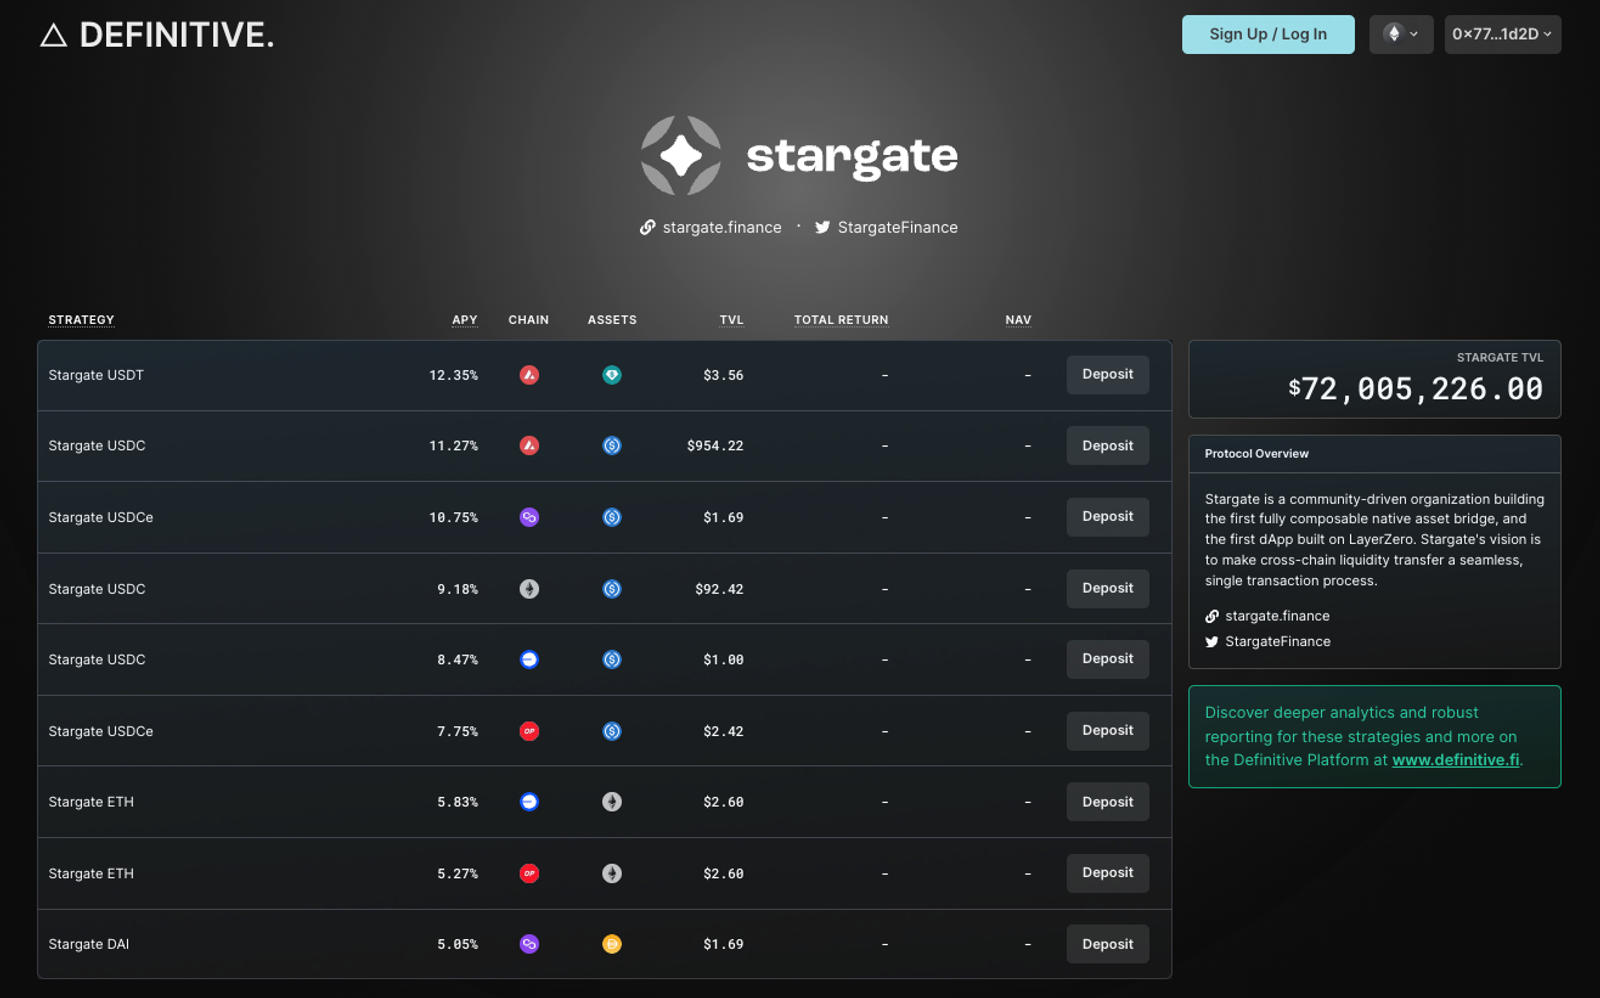Deposit into Stargate USDCe at 10.75% APY
1600x998 pixels.
pyautogui.click(x=1107, y=517)
